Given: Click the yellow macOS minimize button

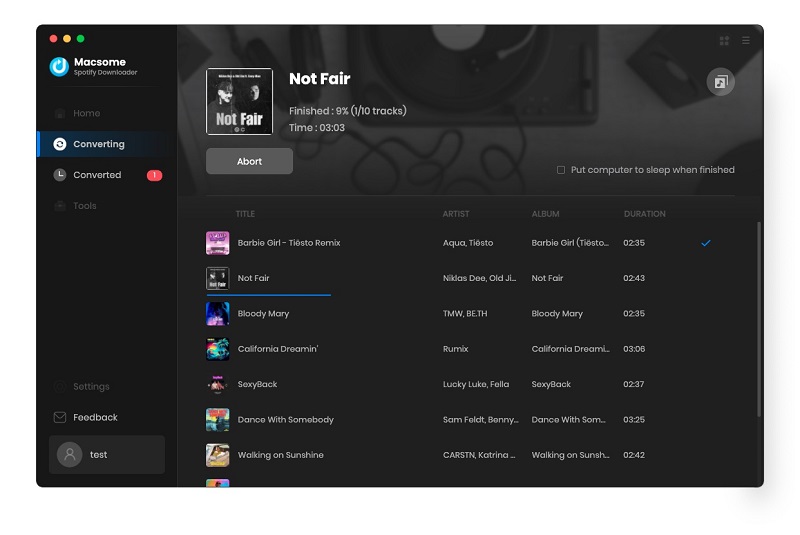Looking at the screenshot, I should 67,38.
